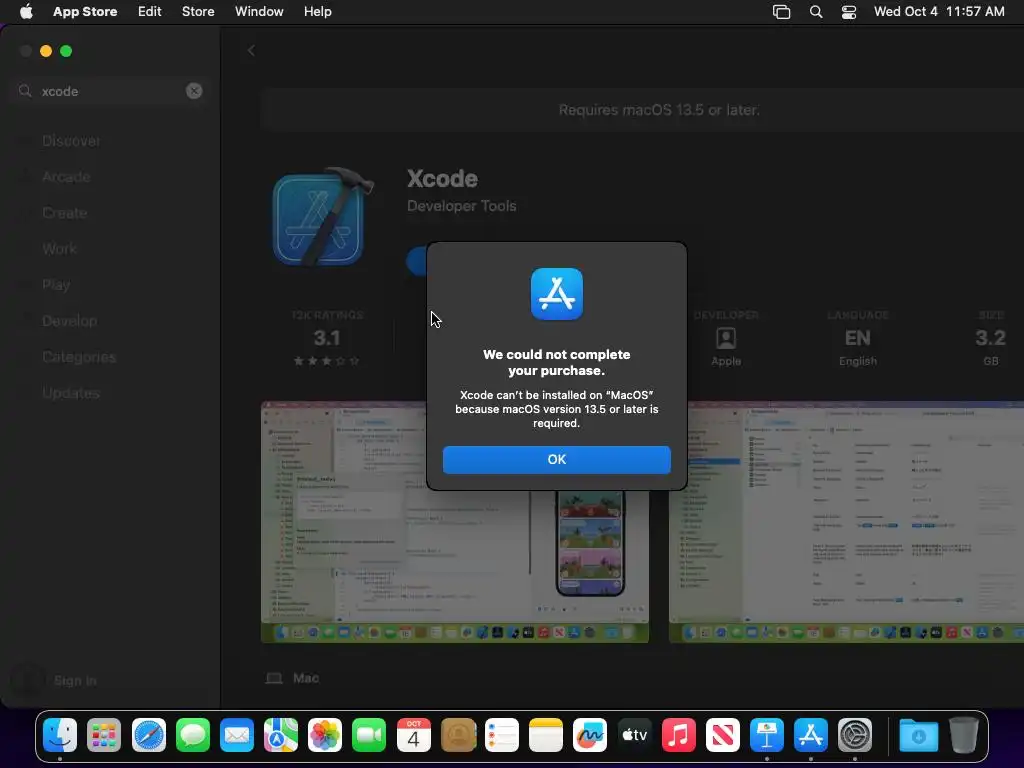This screenshot has width=1024, height=768.
Task: Select Create in the sidebar
Action: click(65, 213)
